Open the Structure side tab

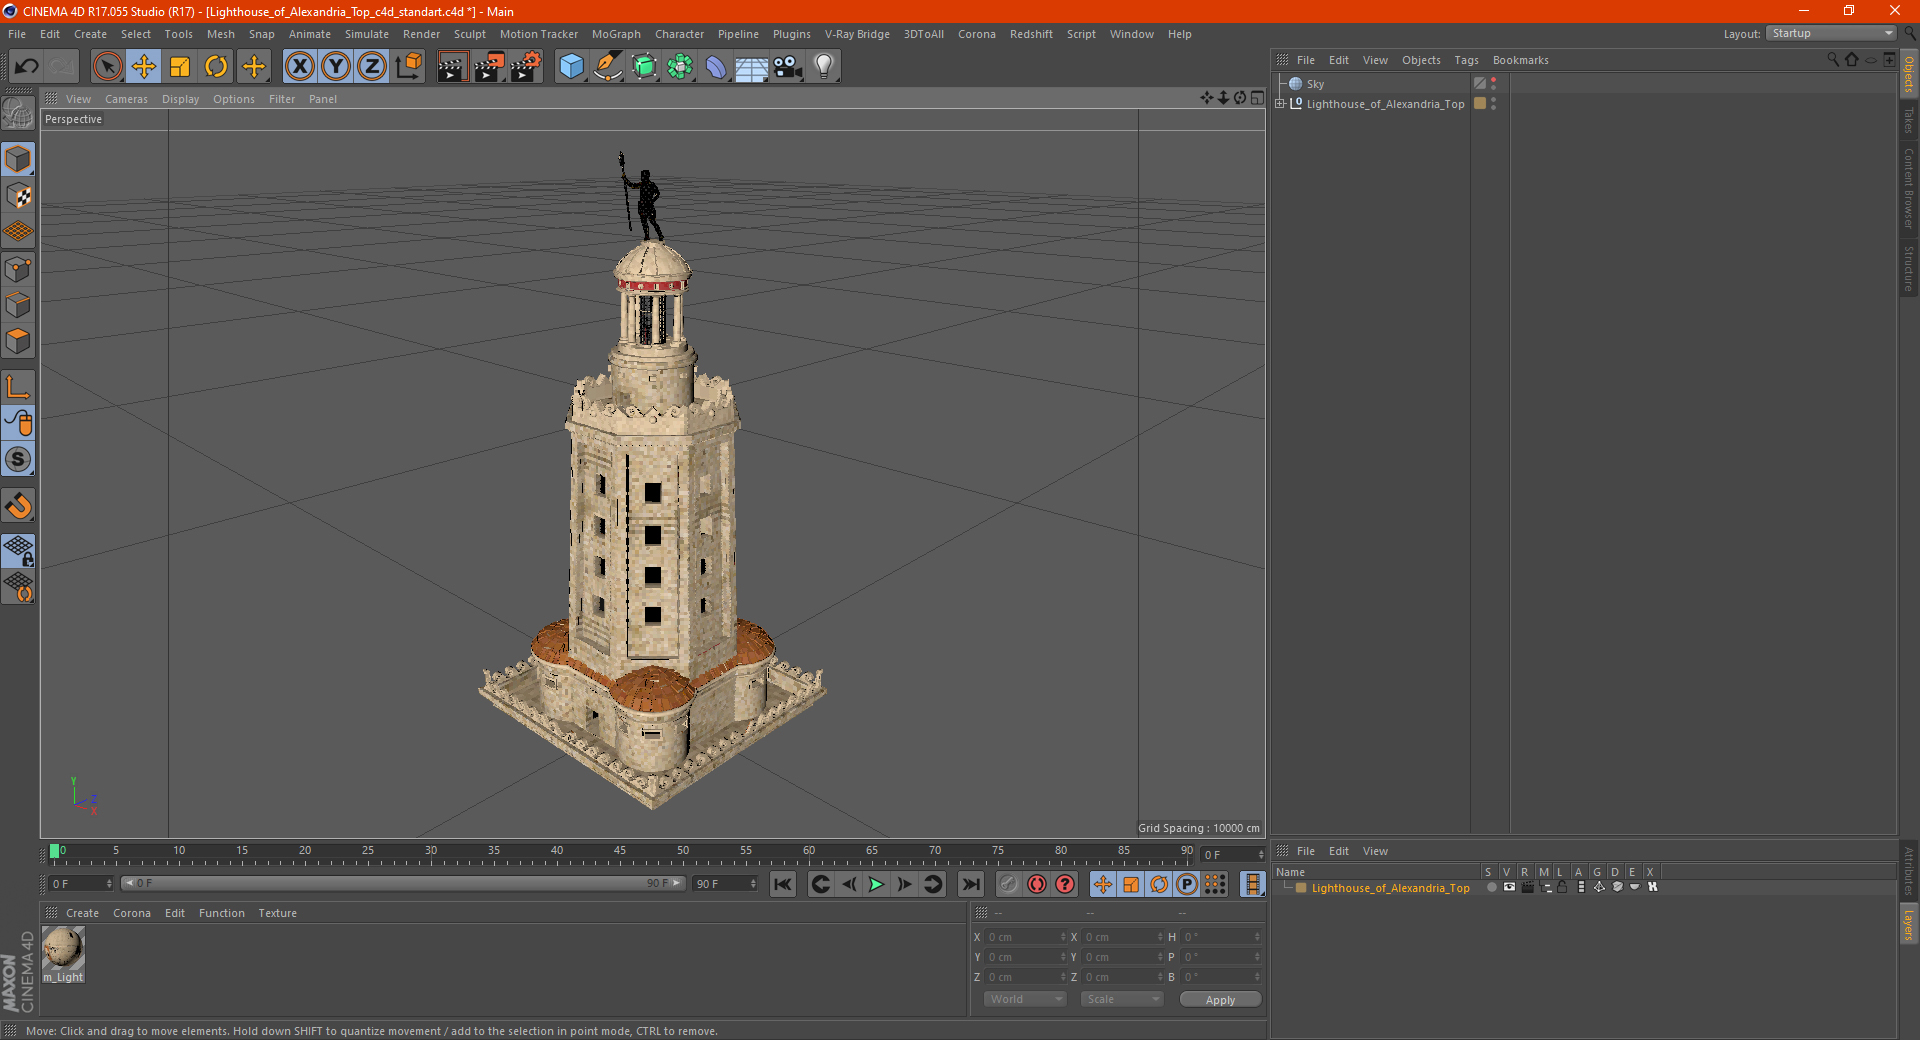(x=1909, y=268)
